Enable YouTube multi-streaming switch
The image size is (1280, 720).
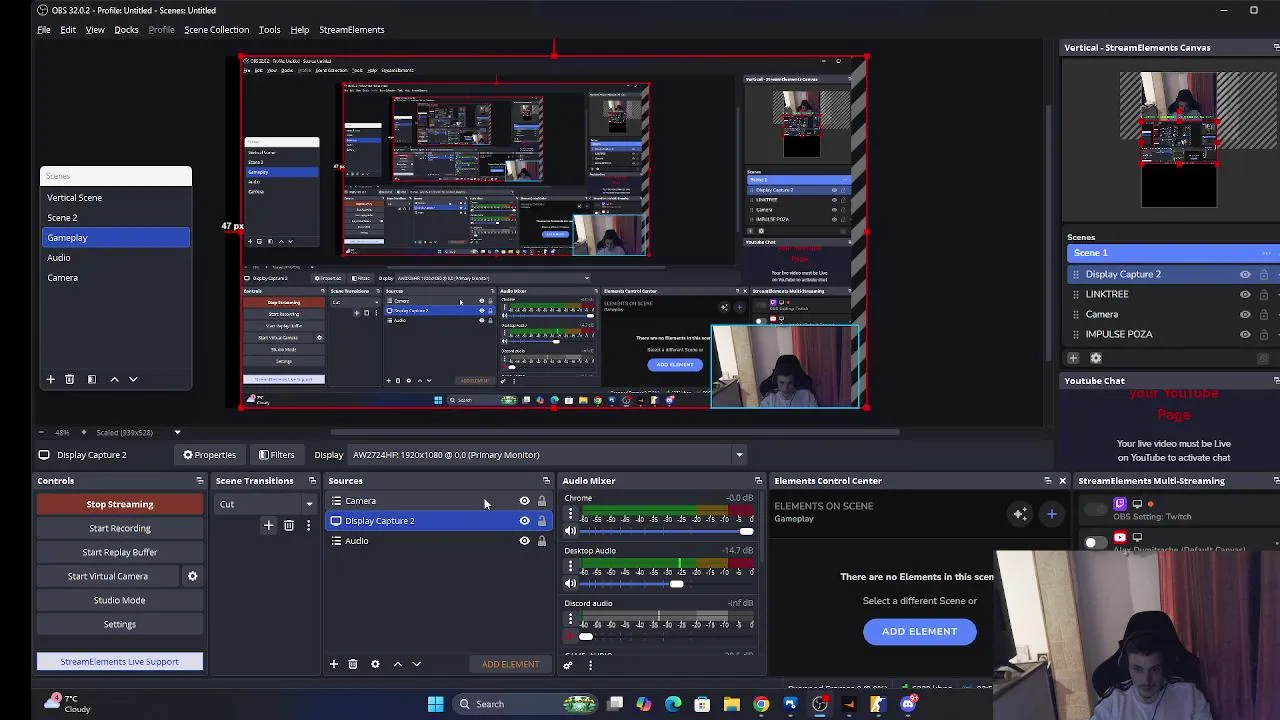pyautogui.click(x=1096, y=543)
